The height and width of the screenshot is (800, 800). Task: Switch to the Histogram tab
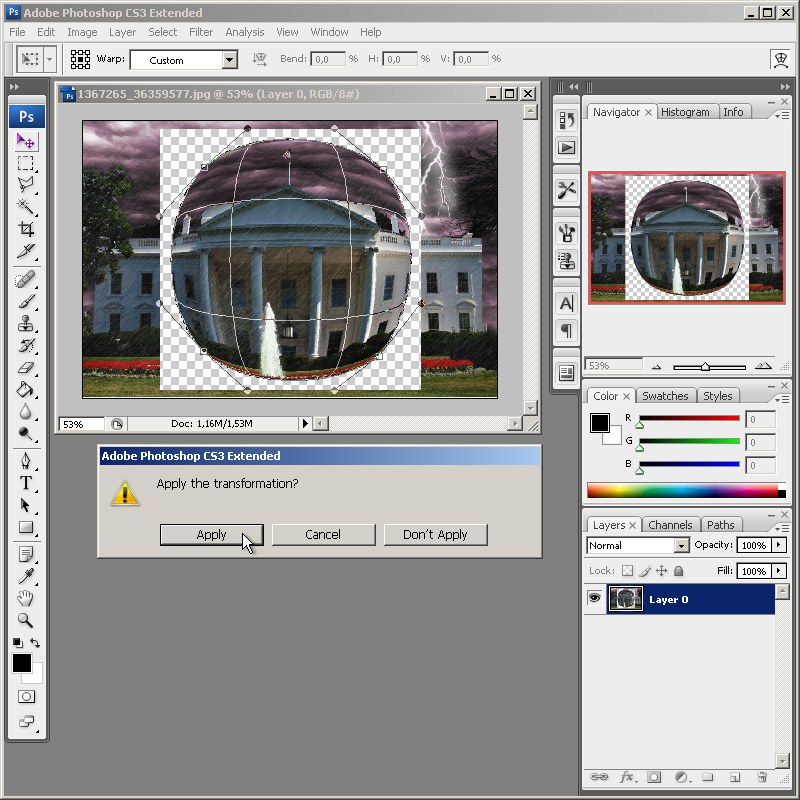(685, 112)
